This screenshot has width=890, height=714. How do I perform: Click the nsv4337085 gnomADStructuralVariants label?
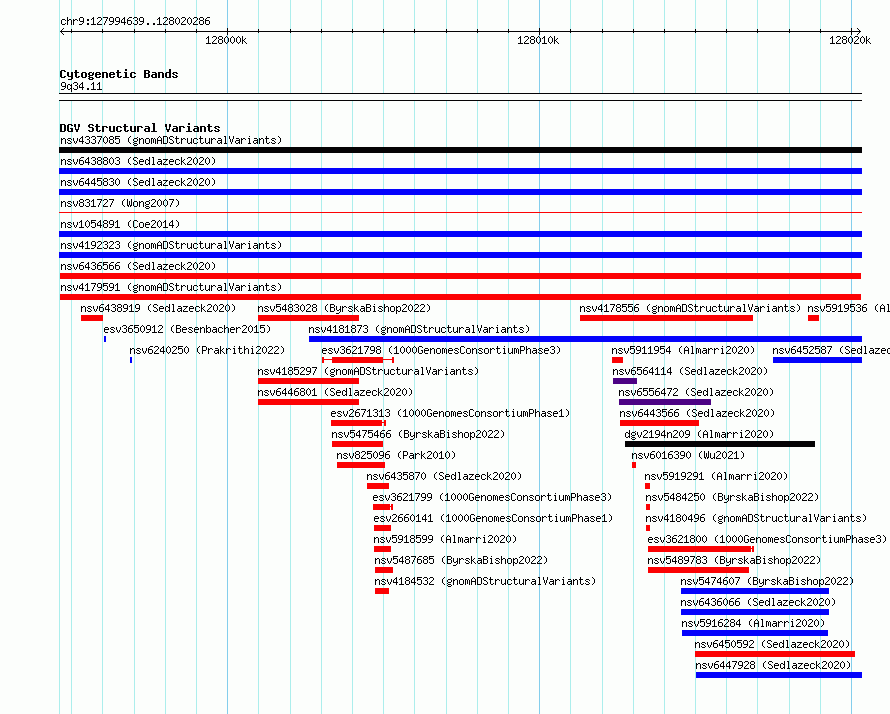[x=171, y=140]
